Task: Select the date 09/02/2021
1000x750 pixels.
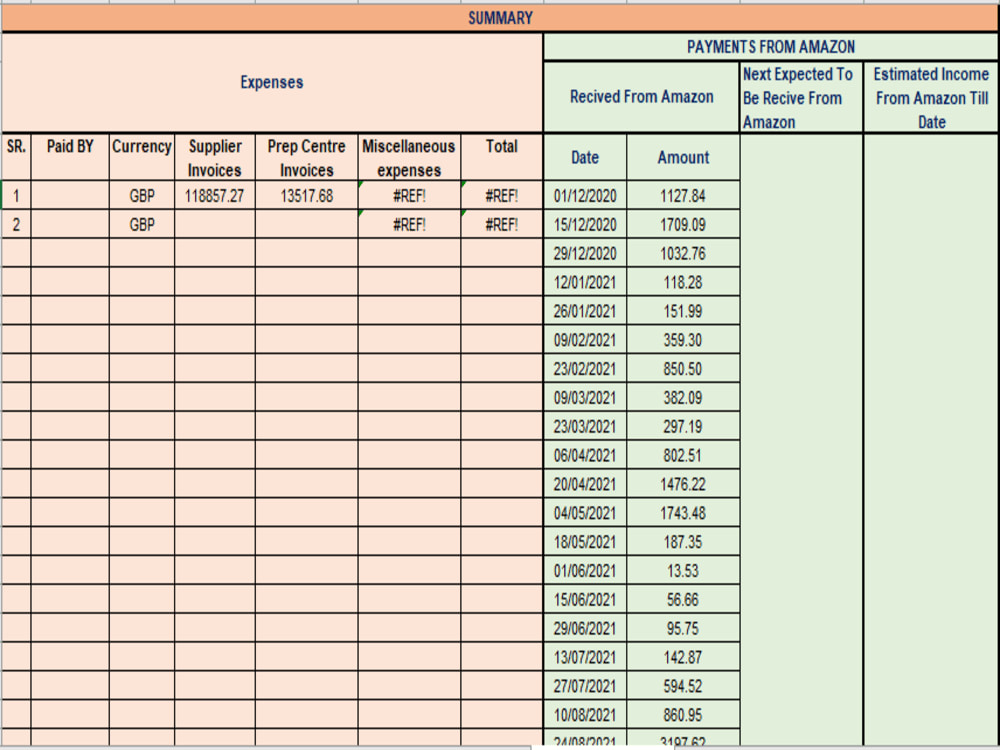Action: pos(585,340)
